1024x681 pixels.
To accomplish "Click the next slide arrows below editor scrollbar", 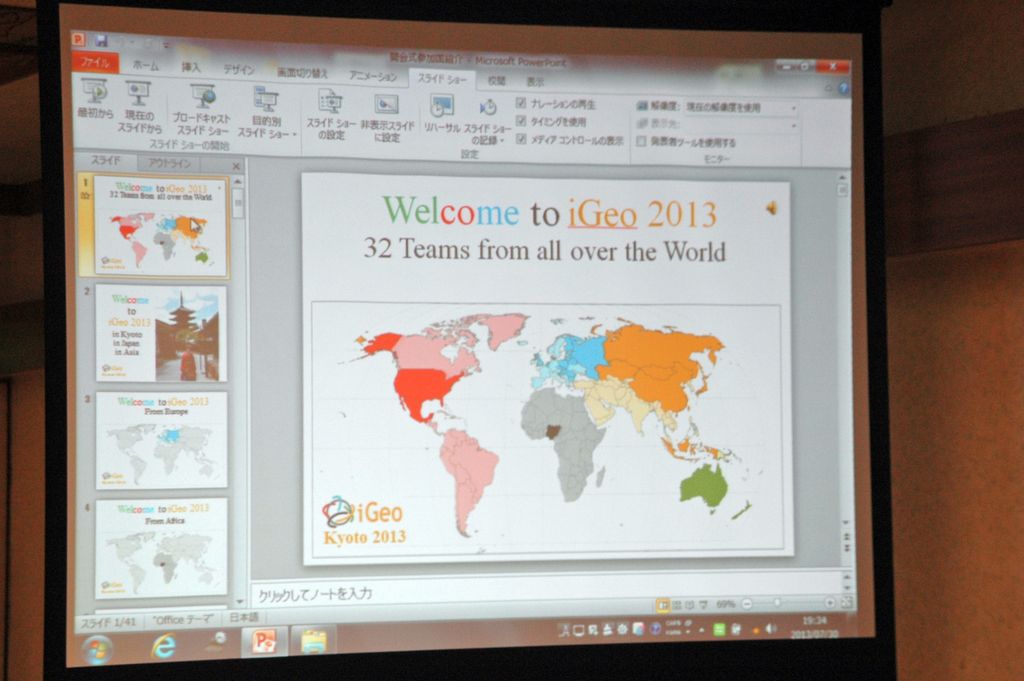I will tap(846, 547).
